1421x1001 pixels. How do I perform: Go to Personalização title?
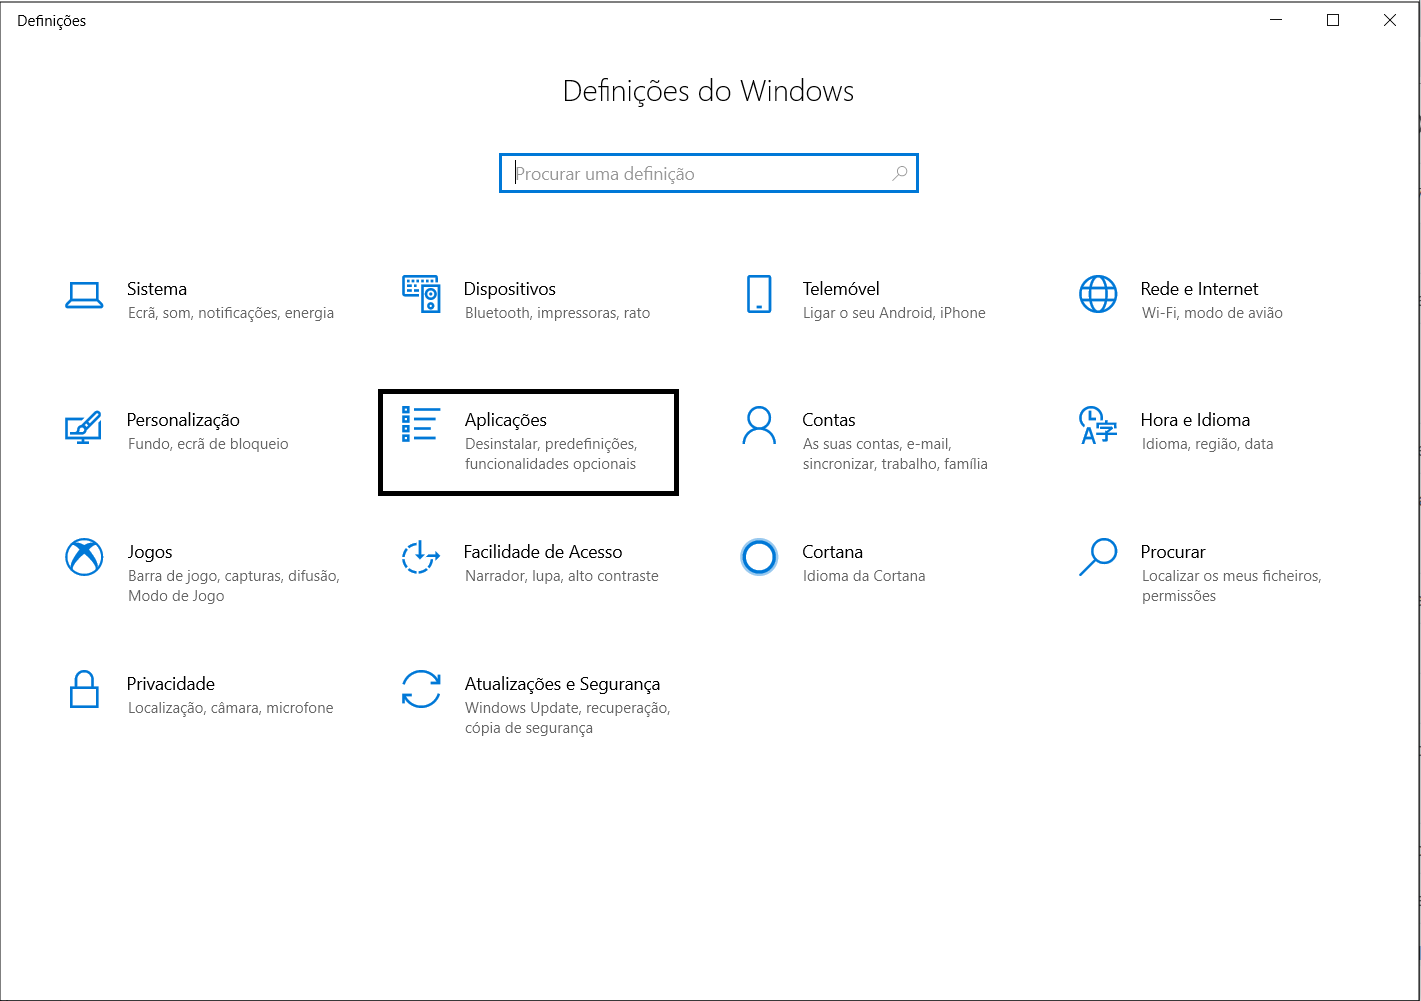(x=183, y=420)
